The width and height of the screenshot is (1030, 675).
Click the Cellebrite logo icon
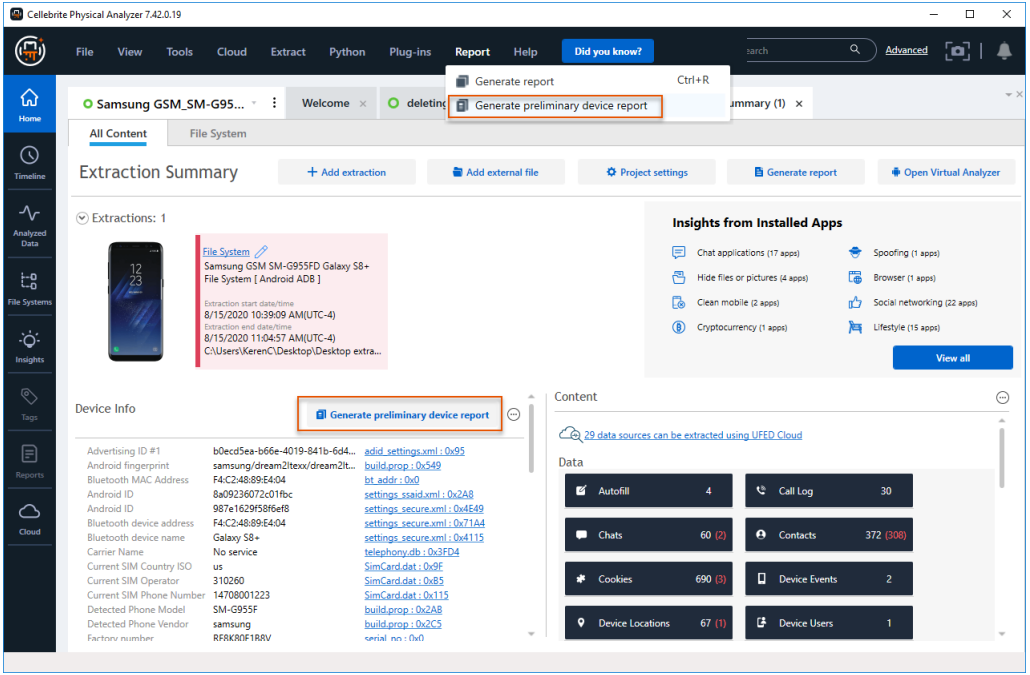30,51
